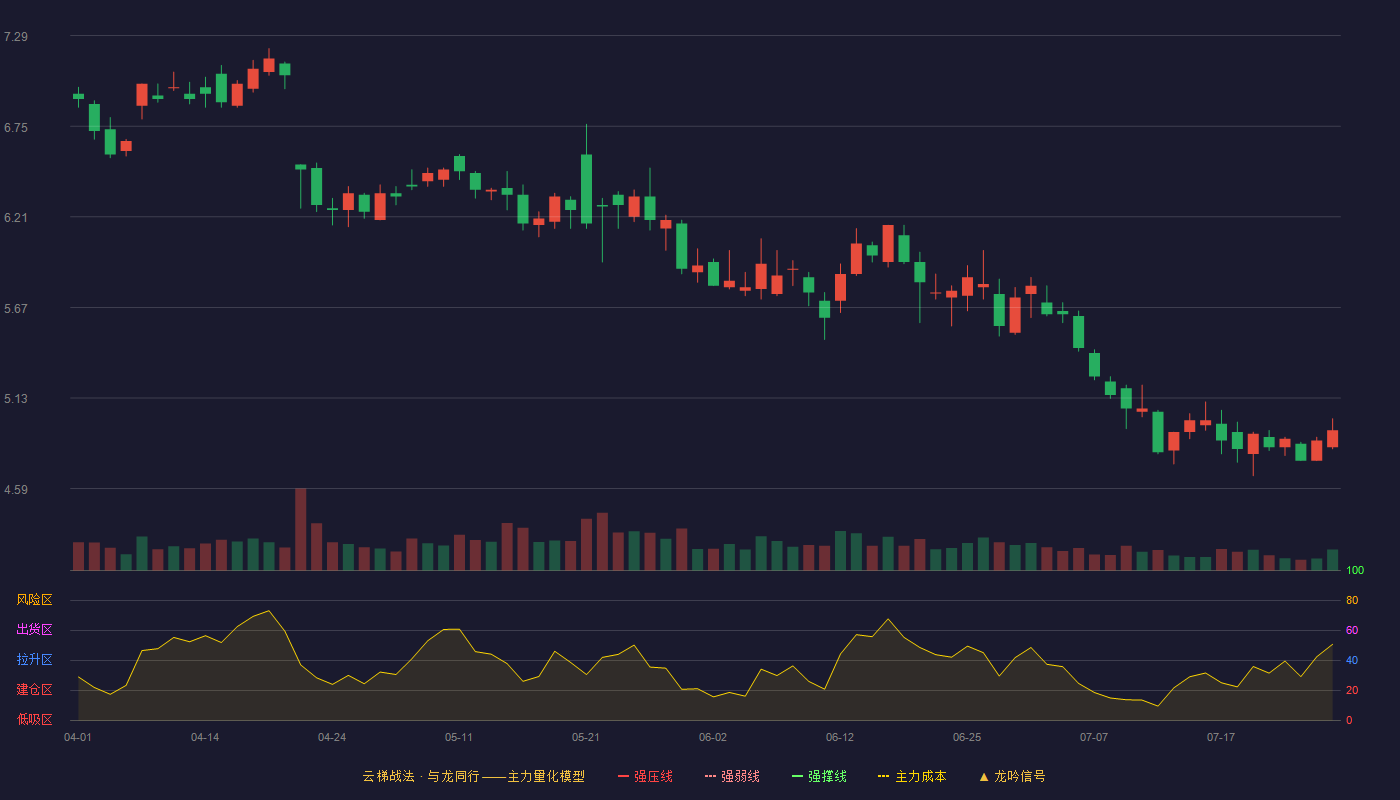Click the chart title 云梯战法 · 与龙同行——主力量化模型
1400x800 pixels.
474,776
